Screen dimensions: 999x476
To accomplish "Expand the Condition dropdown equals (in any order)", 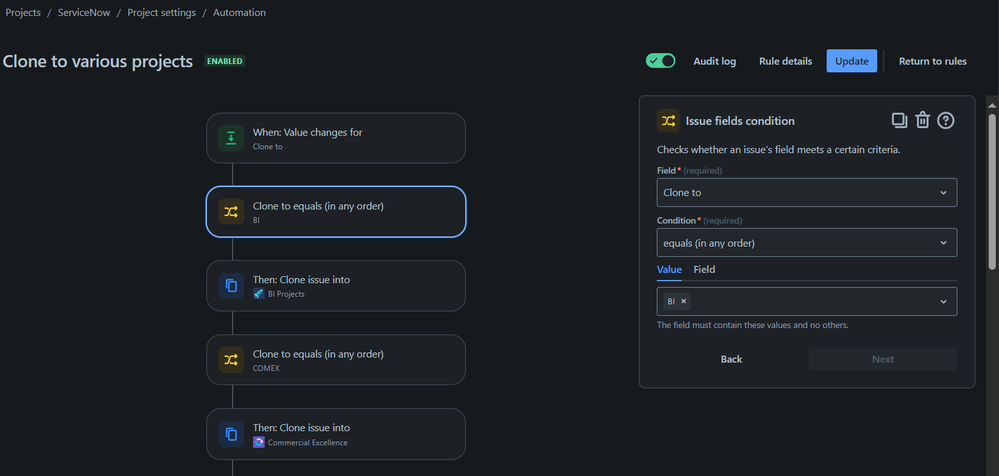I will pos(806,242).
